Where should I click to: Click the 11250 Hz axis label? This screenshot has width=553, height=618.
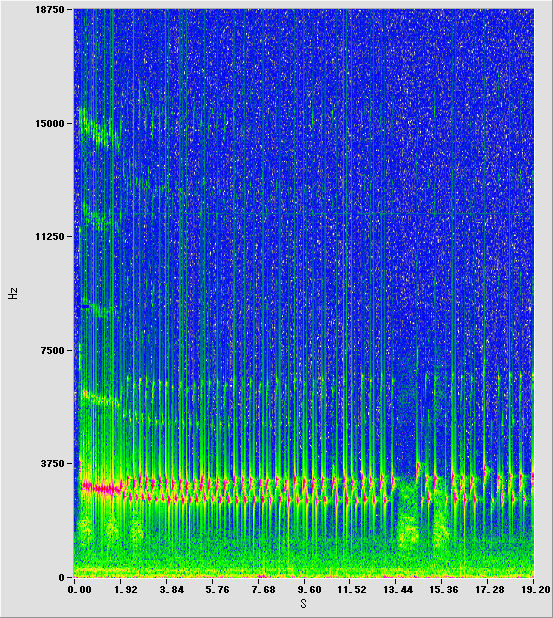click(x=50, y=236)
